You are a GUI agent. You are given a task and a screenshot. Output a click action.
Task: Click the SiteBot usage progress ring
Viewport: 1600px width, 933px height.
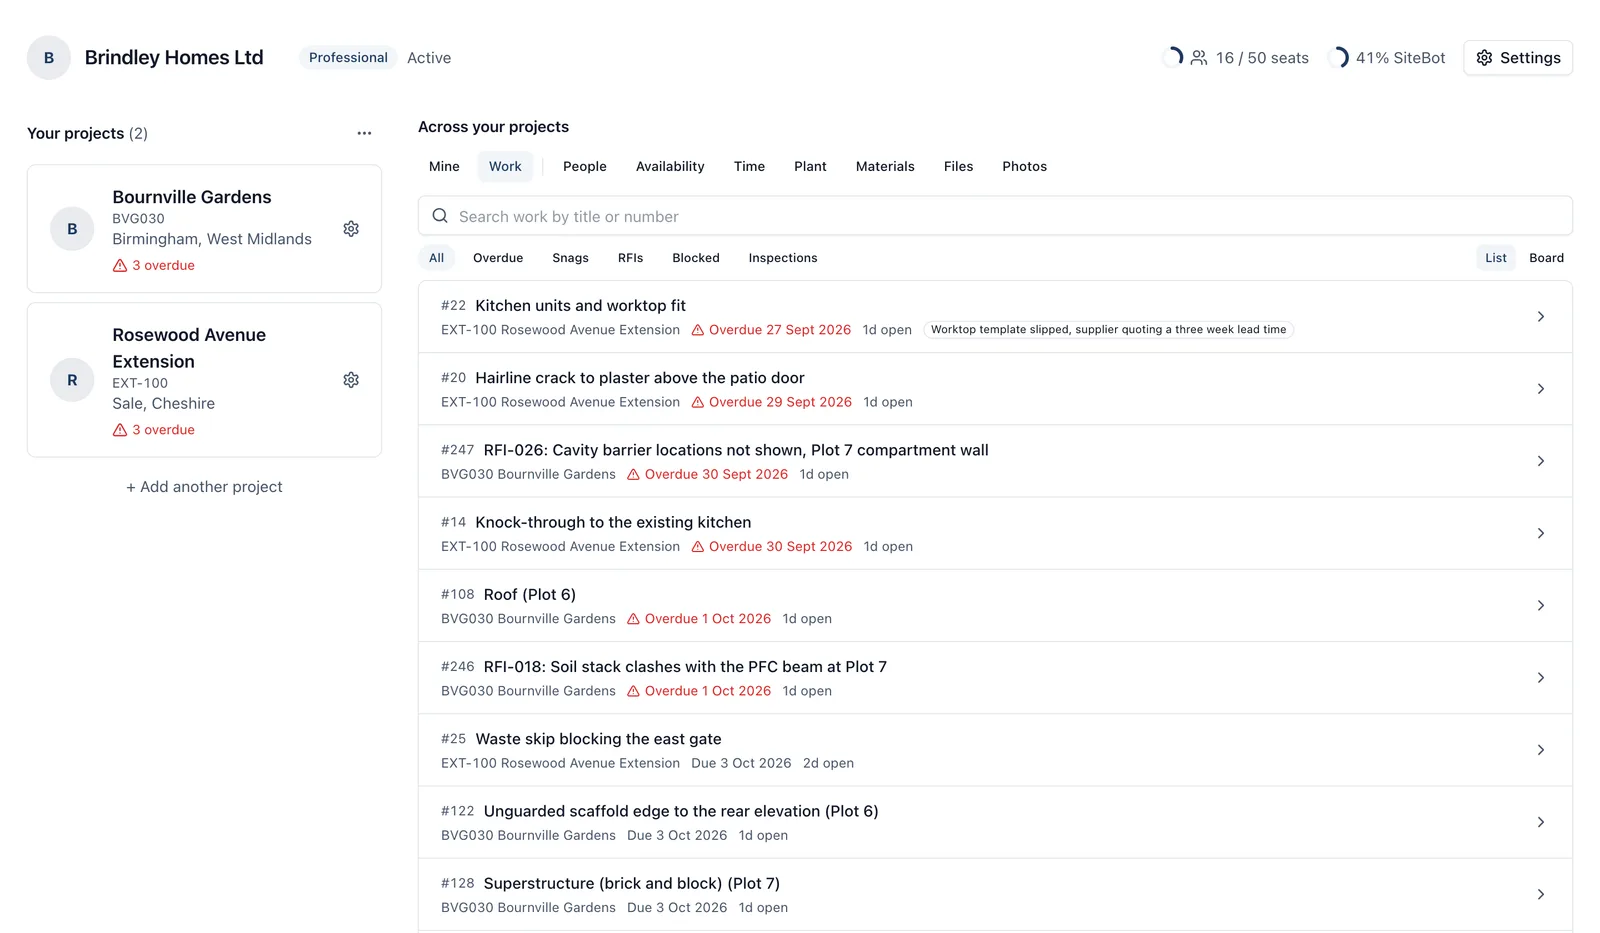[x=1339, y=58]
